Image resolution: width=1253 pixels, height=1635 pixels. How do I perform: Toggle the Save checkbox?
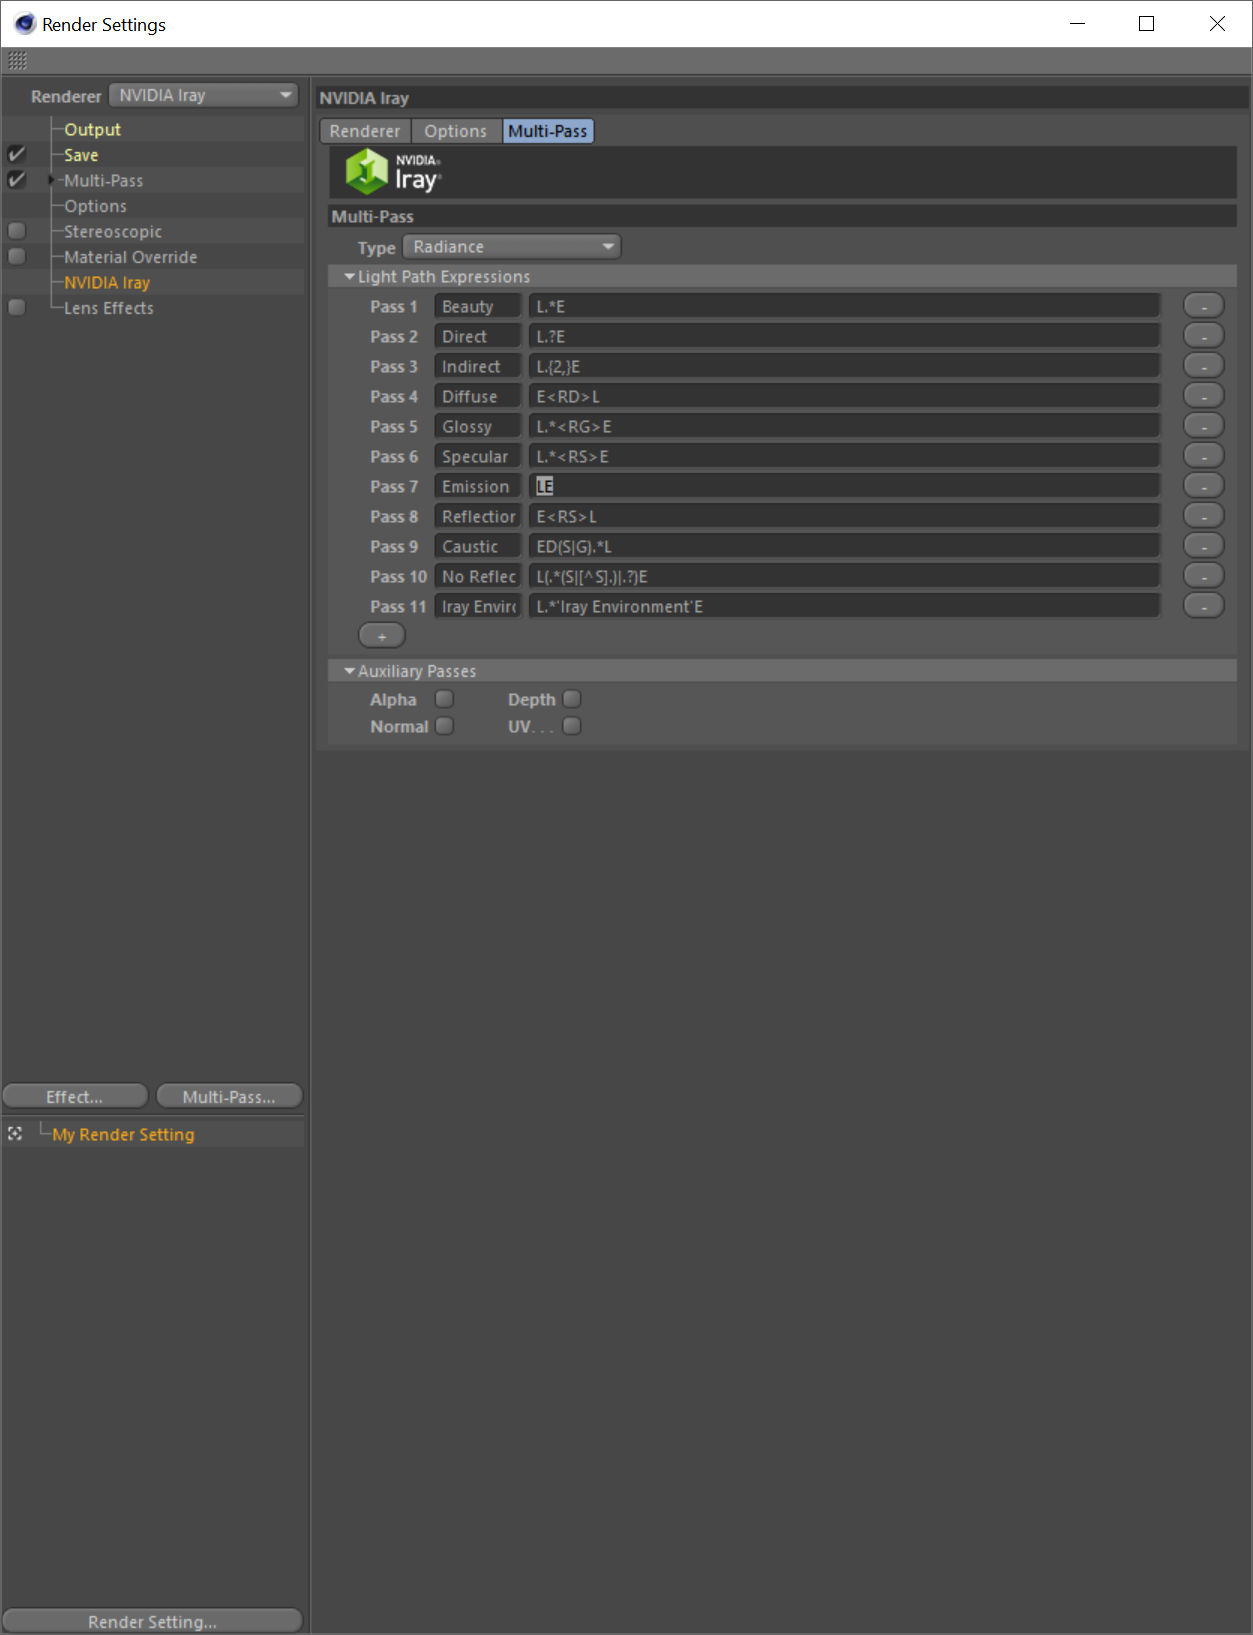pos(17,155)
